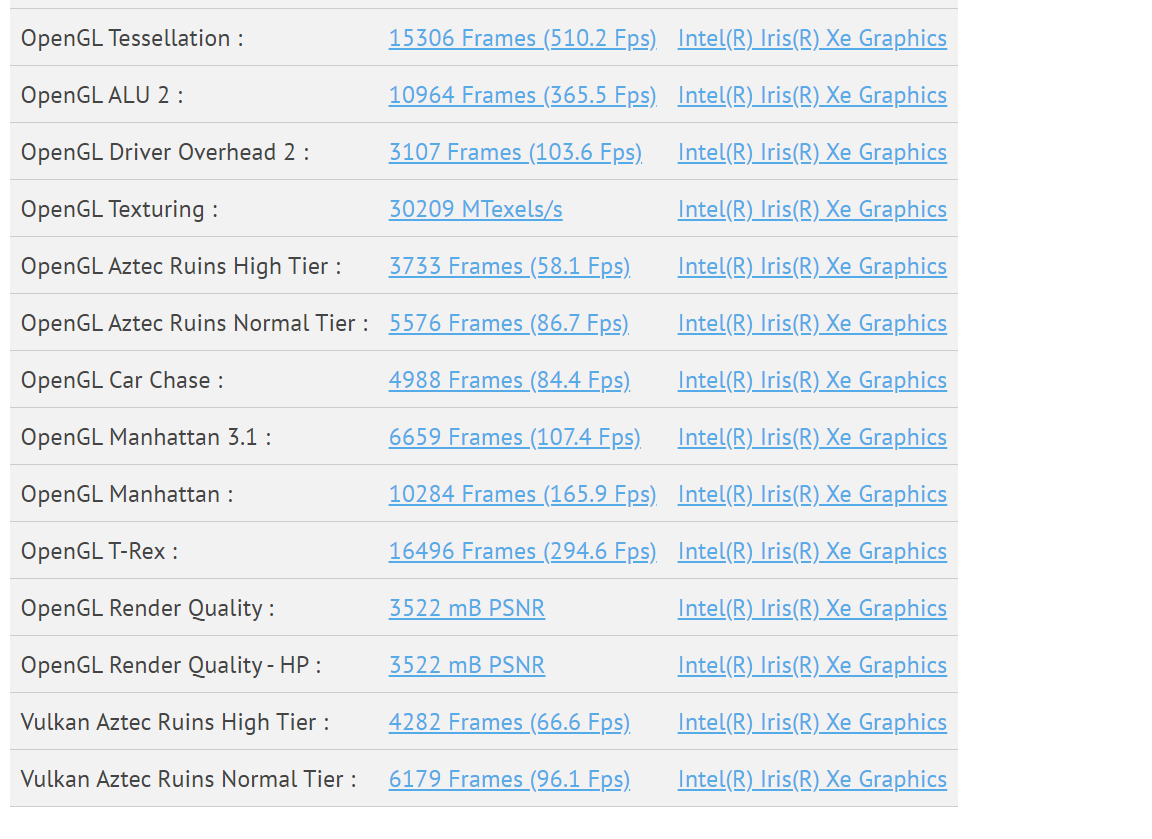Open the 6659 Frames (107.4 Fps) Manhattan 3.1 result
This screenshot has width=1152, height=839.
[514, 437]
